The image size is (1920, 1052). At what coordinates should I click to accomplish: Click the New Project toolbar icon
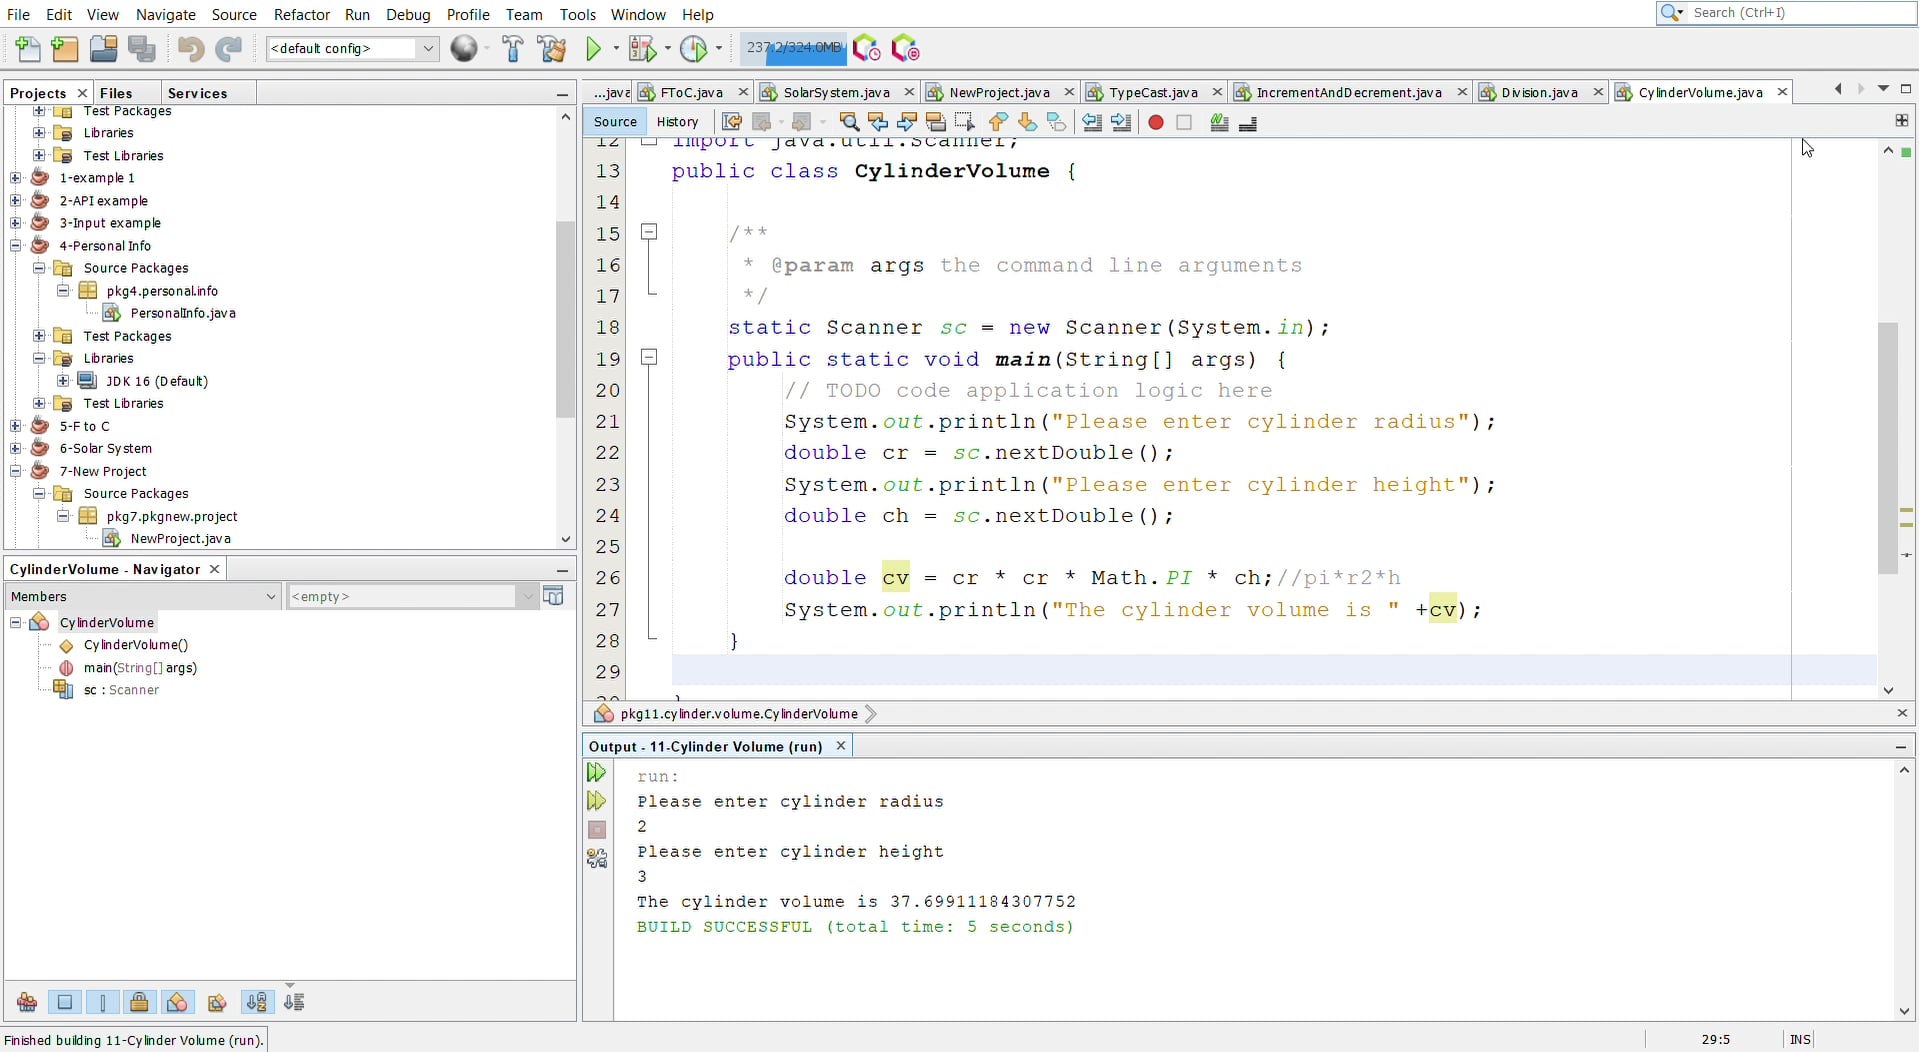click(x=65, y=48)
